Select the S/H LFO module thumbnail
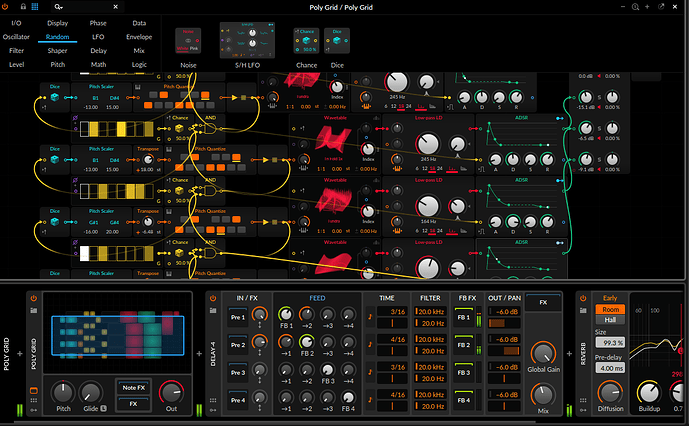 [x=247, y=40]
